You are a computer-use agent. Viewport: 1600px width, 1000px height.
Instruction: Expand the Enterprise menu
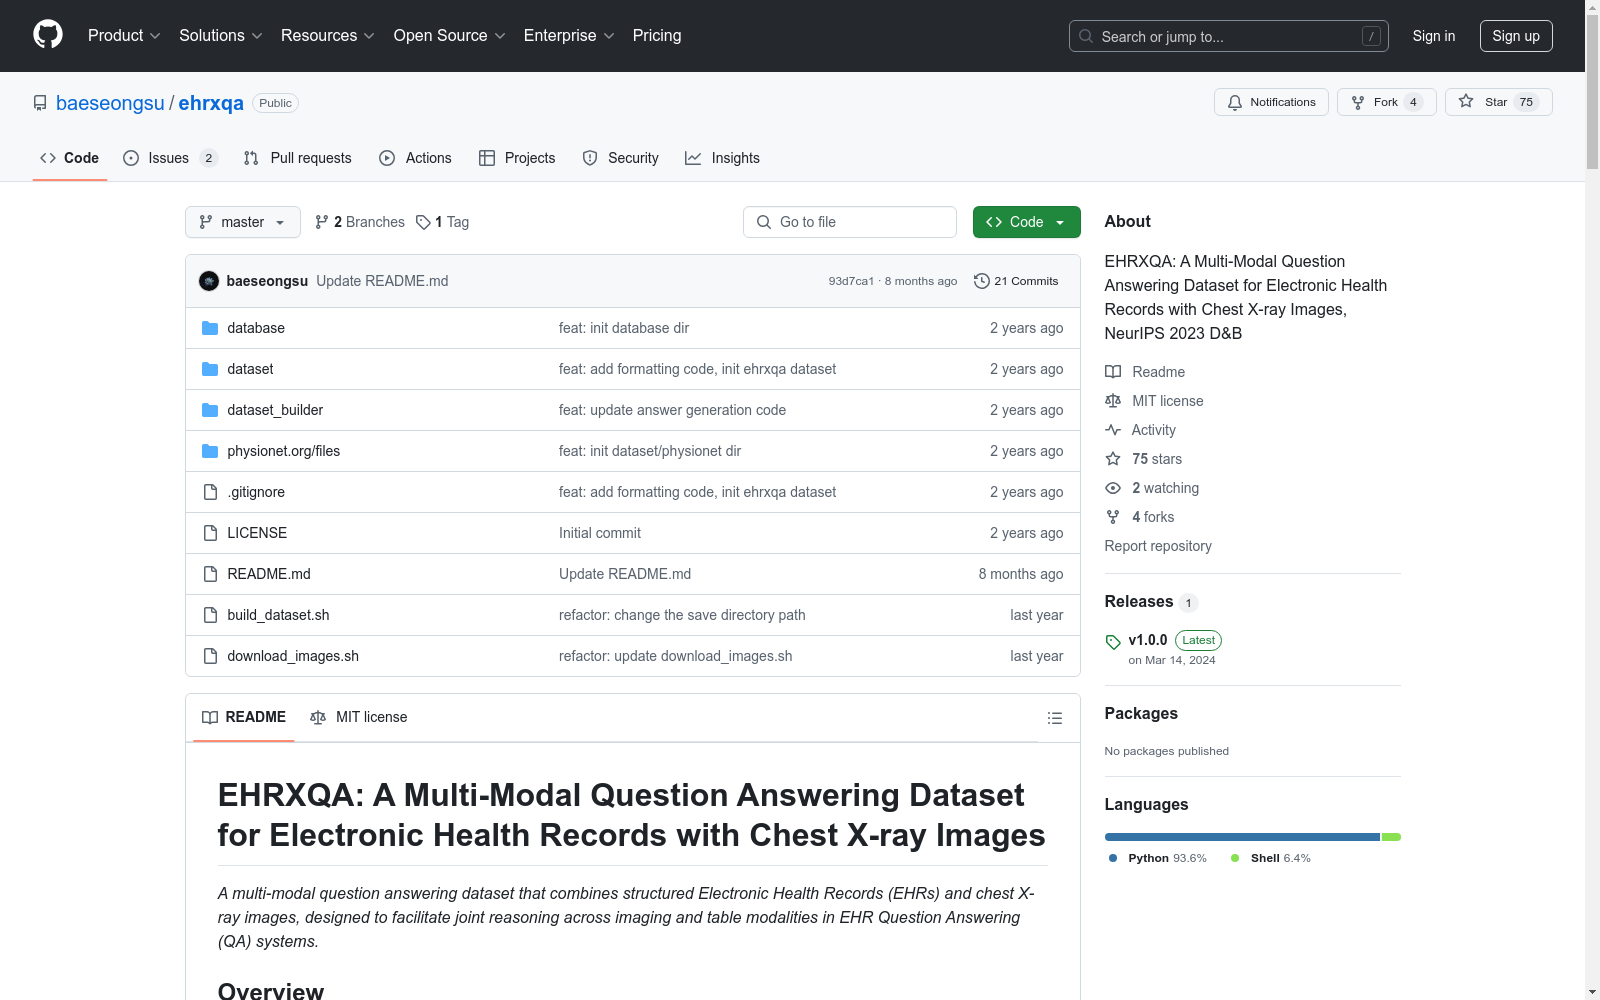tap(569, 36)
